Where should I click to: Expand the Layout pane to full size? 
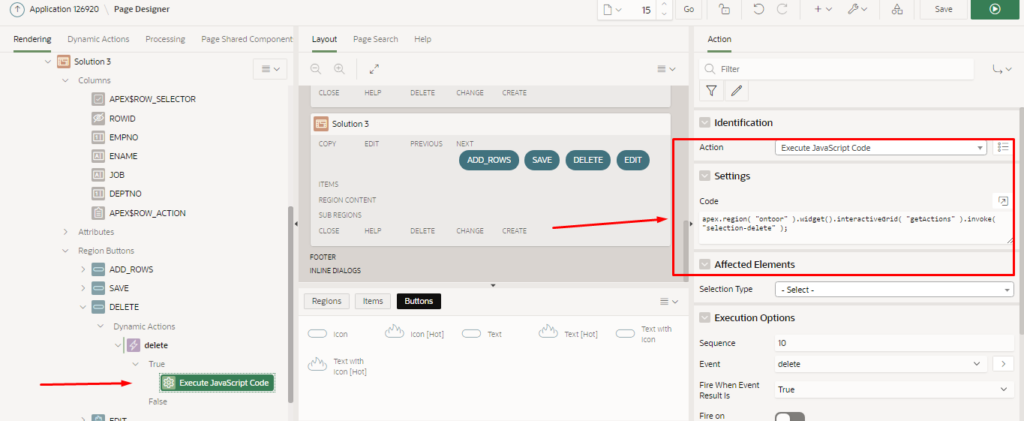[x=374, y=69]
